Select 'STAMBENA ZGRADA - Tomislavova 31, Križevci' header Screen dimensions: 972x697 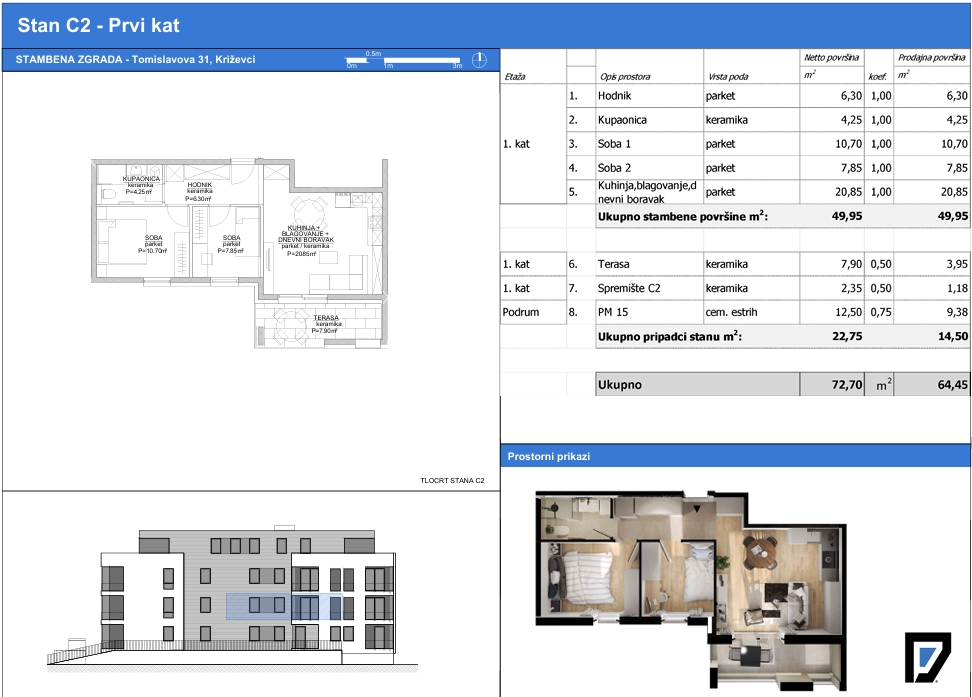(x=135, y=60)
